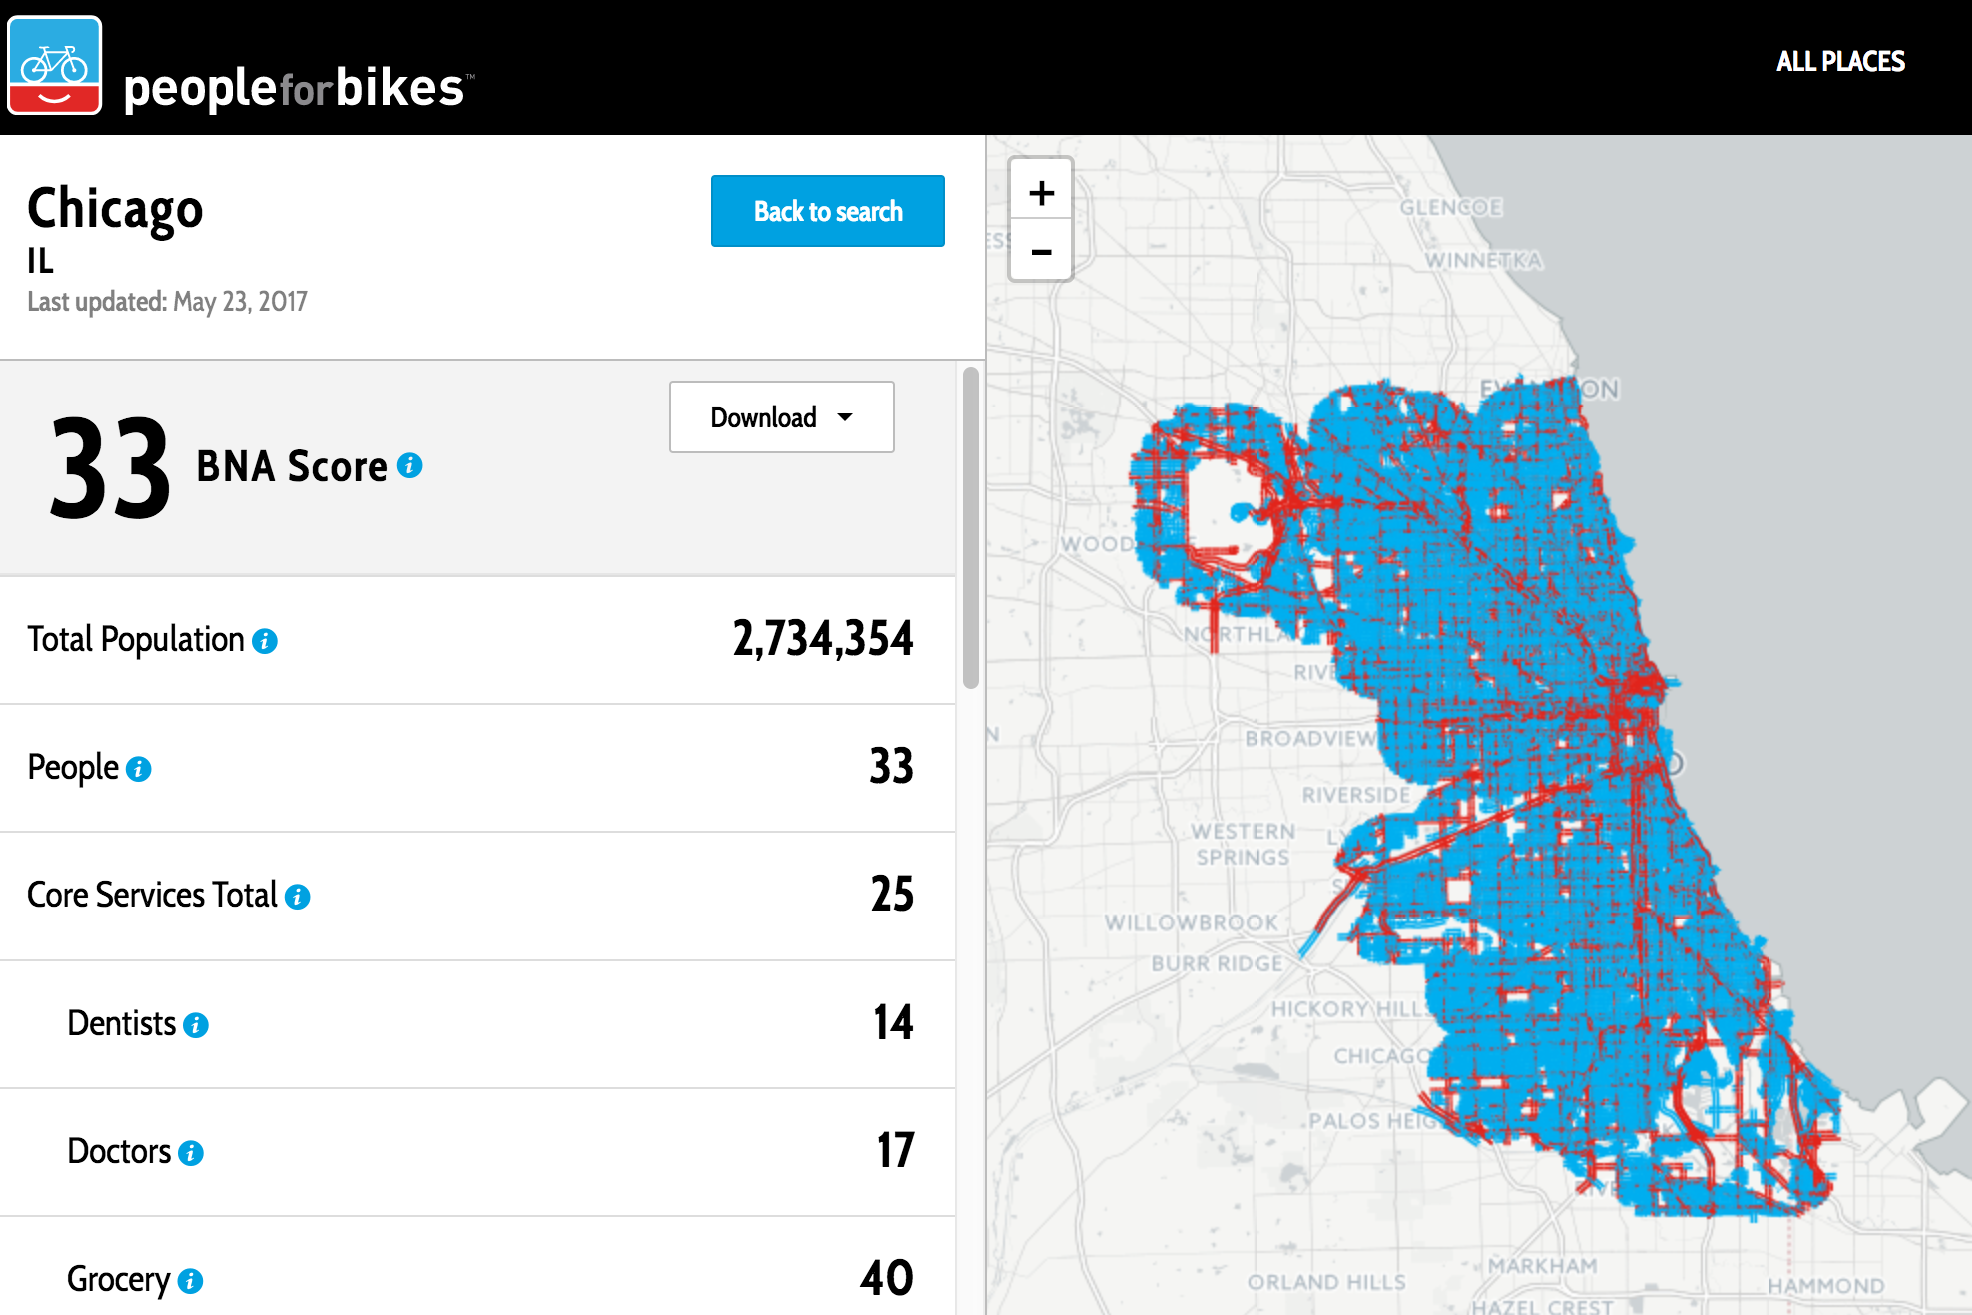Open the People metric info tooltip
Image resolution: width=1972 pixels, height=1315 pixels.
pos(138,769)
